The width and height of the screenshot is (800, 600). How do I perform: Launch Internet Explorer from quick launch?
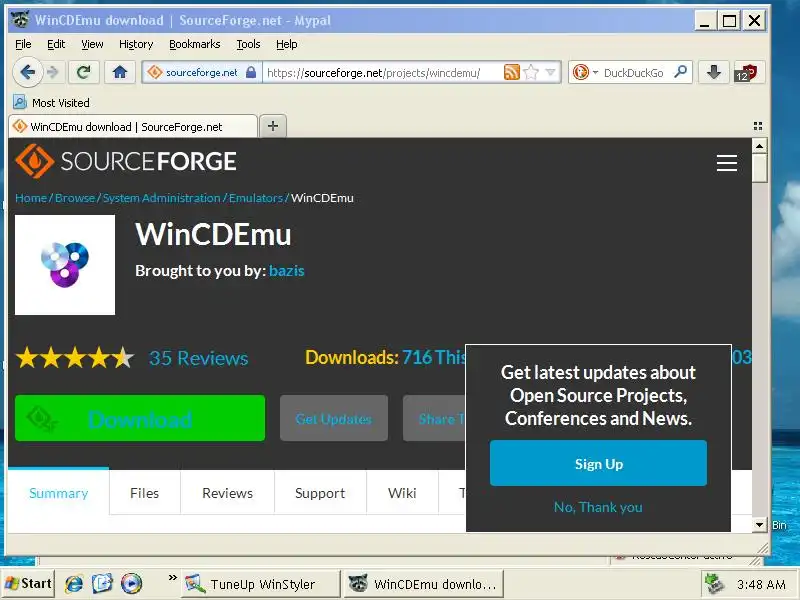point(74,583)
